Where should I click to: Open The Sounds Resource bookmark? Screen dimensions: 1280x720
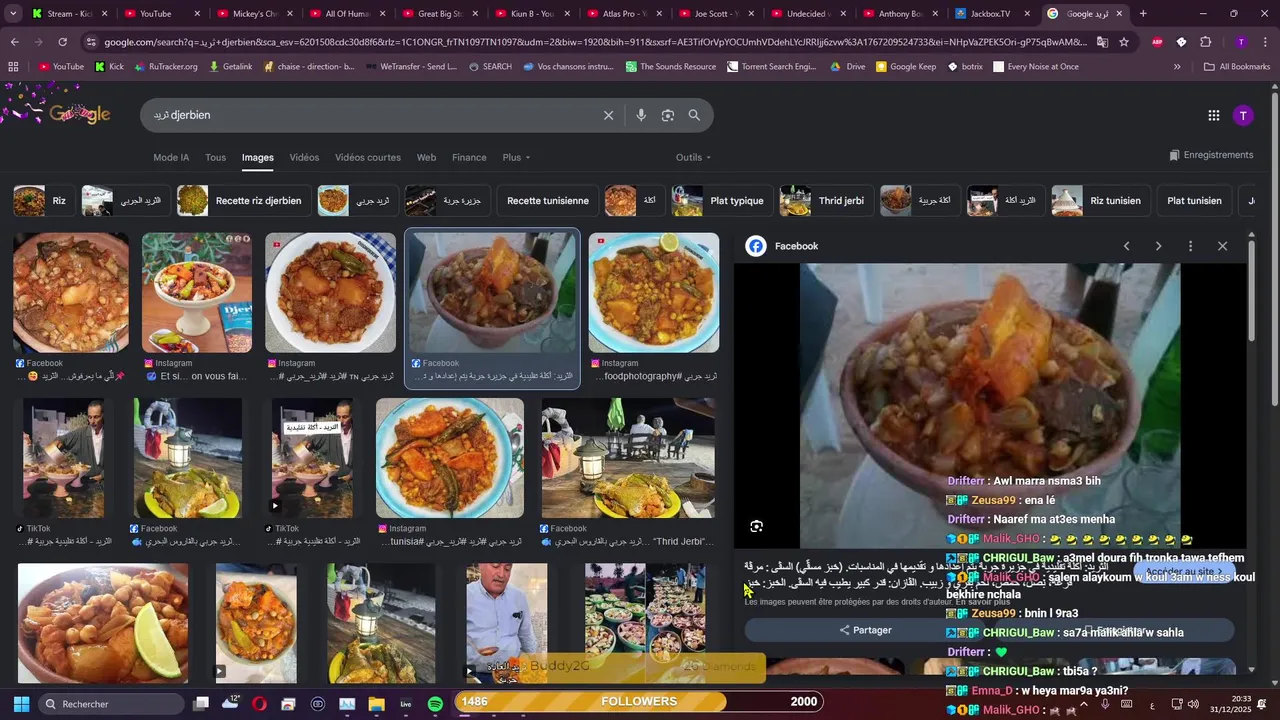(670, 67)
